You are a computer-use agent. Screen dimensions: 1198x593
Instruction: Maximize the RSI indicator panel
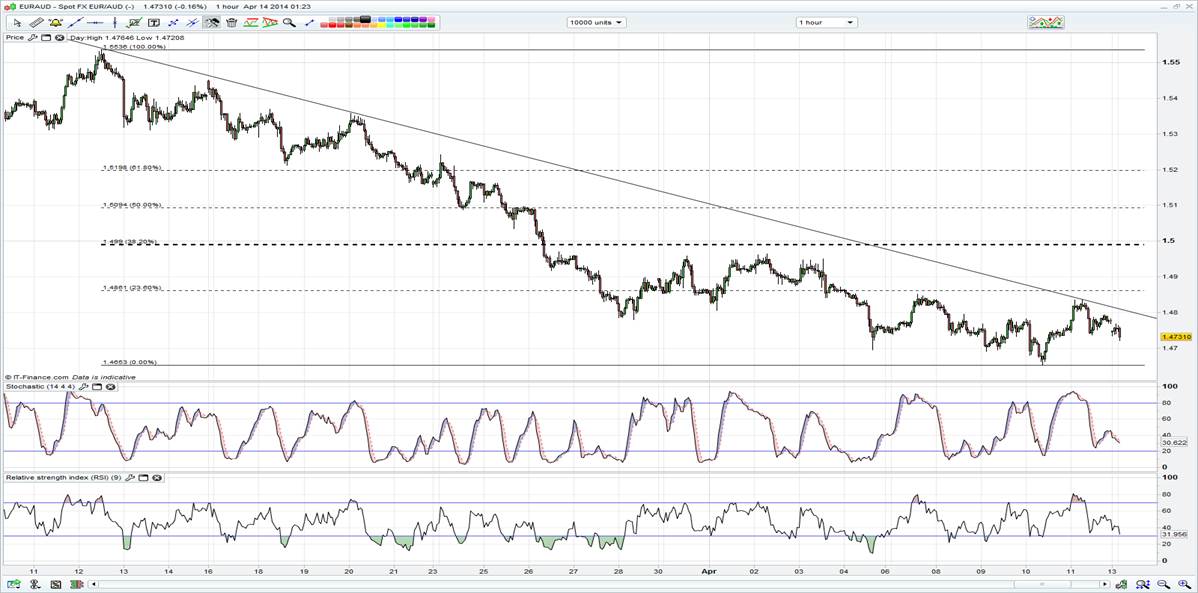(144, 478)
